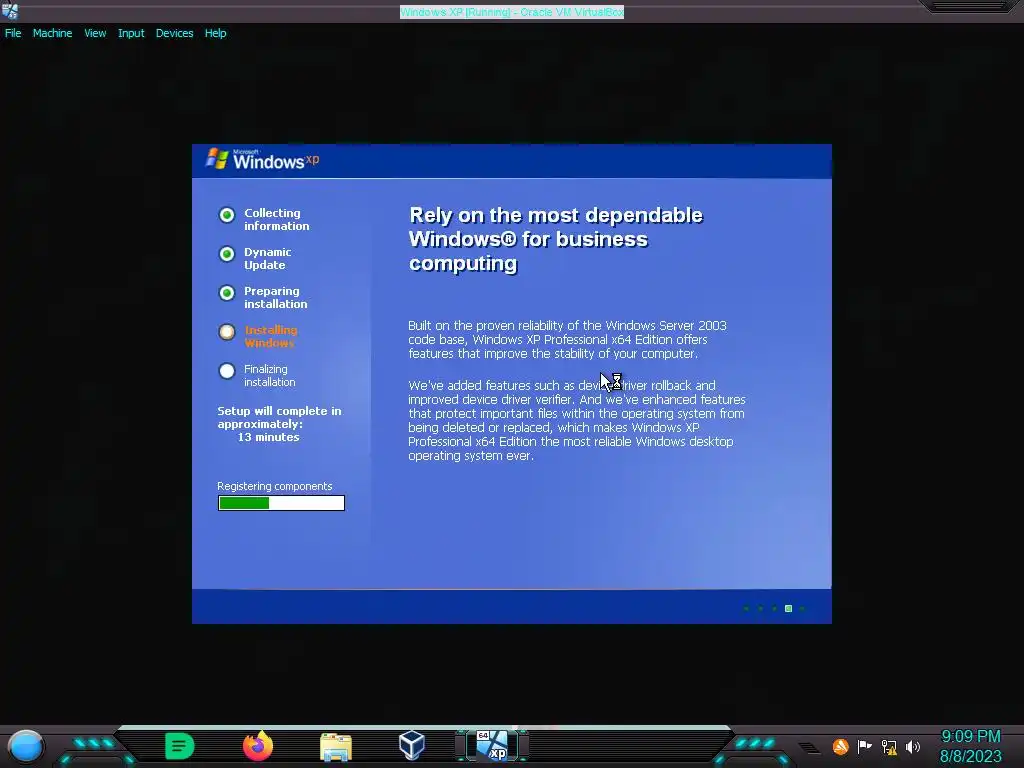Click the 'Finalizing installation' step label
The width and height of the screenshot is (1024, 768).
tap(269, 376)
